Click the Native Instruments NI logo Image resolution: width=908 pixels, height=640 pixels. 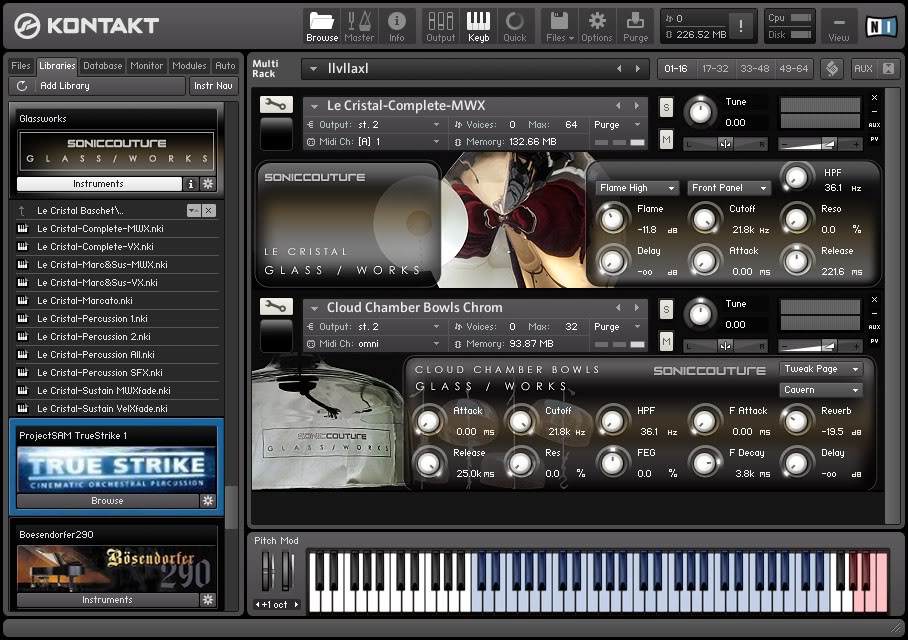point(881,26)
